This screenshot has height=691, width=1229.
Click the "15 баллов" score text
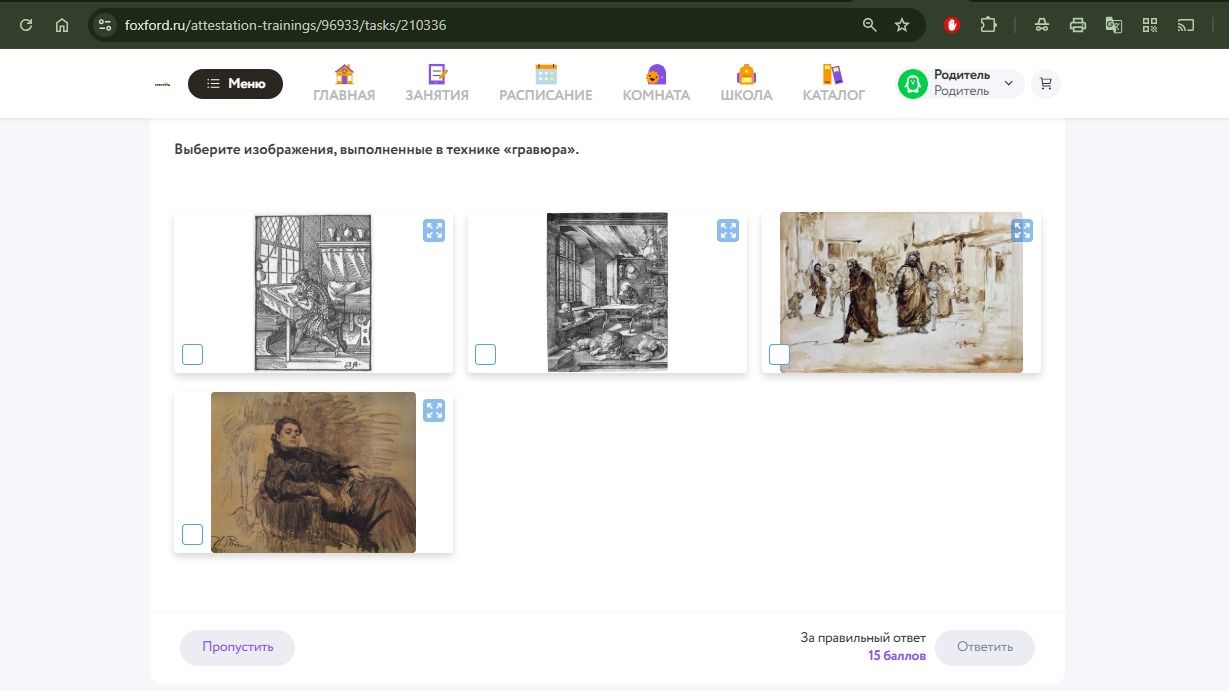pyautogui.click(x=897, y=656)
